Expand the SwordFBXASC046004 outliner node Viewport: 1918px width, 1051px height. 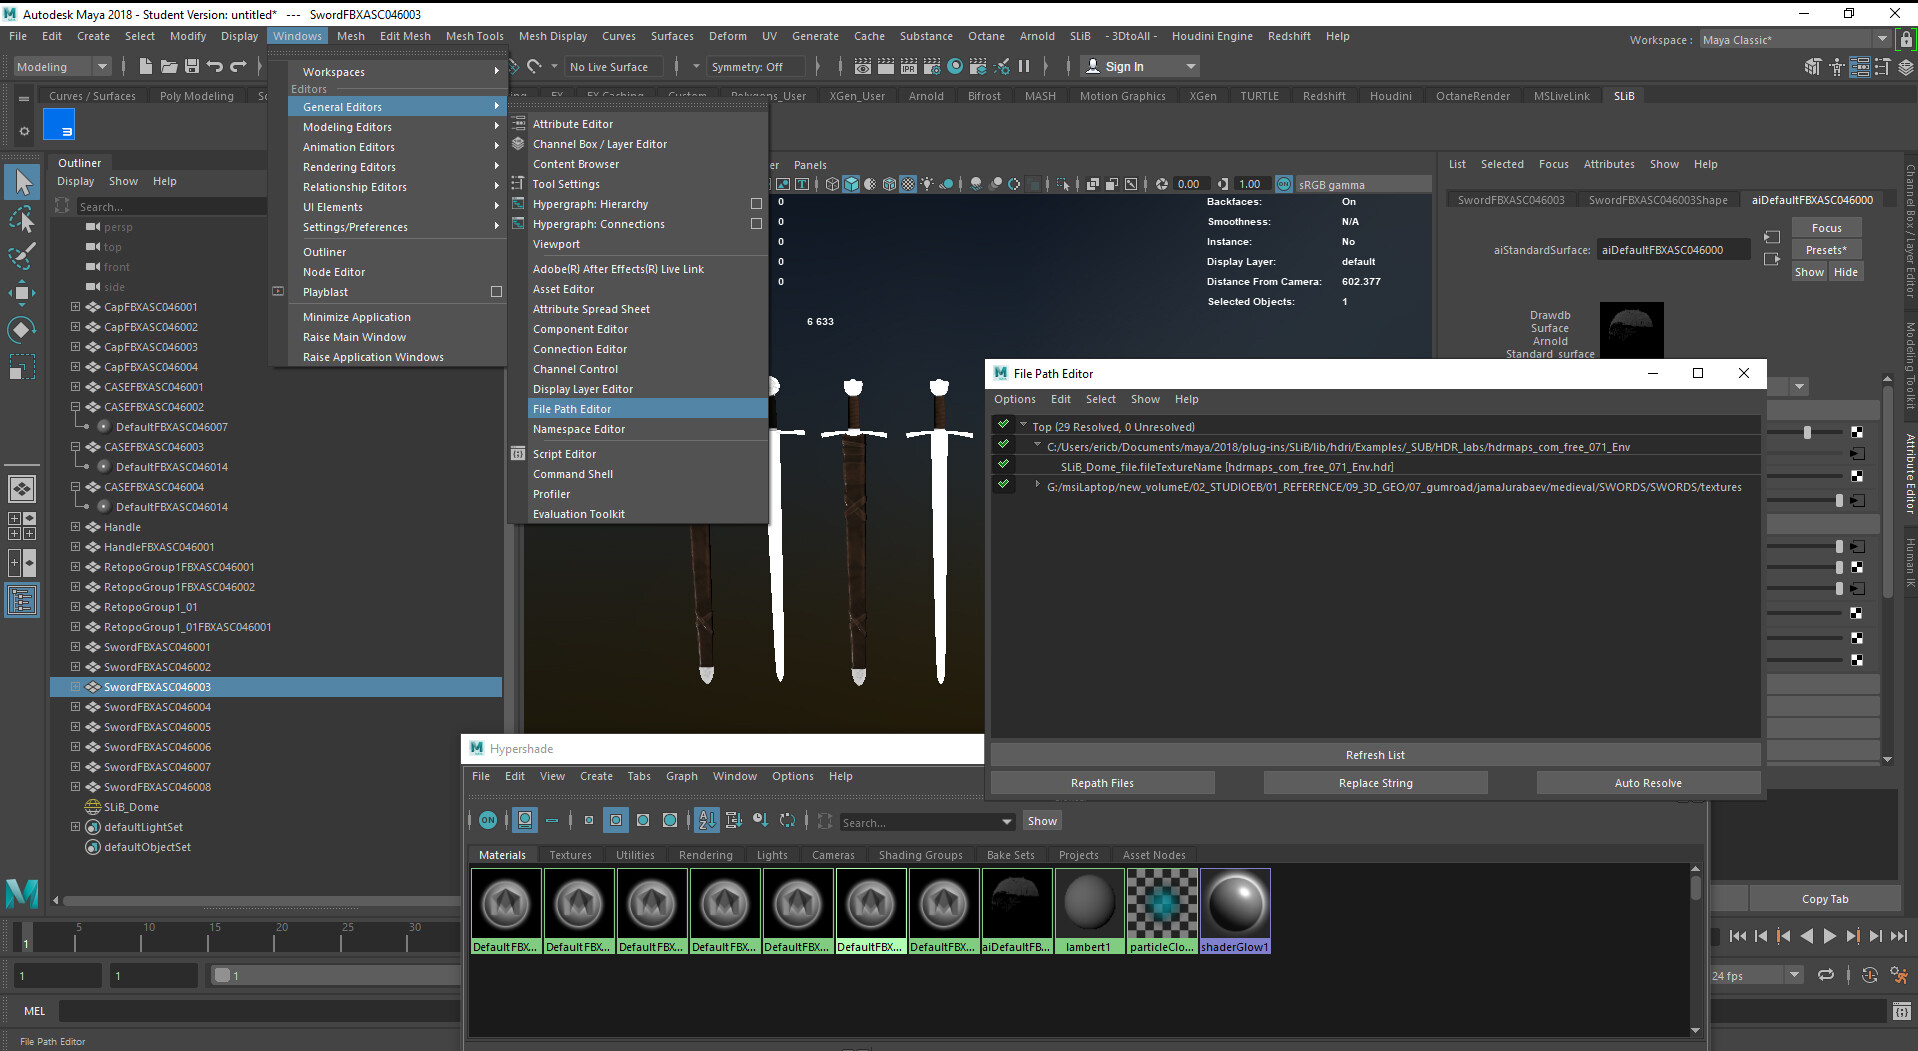click(75, 707)
